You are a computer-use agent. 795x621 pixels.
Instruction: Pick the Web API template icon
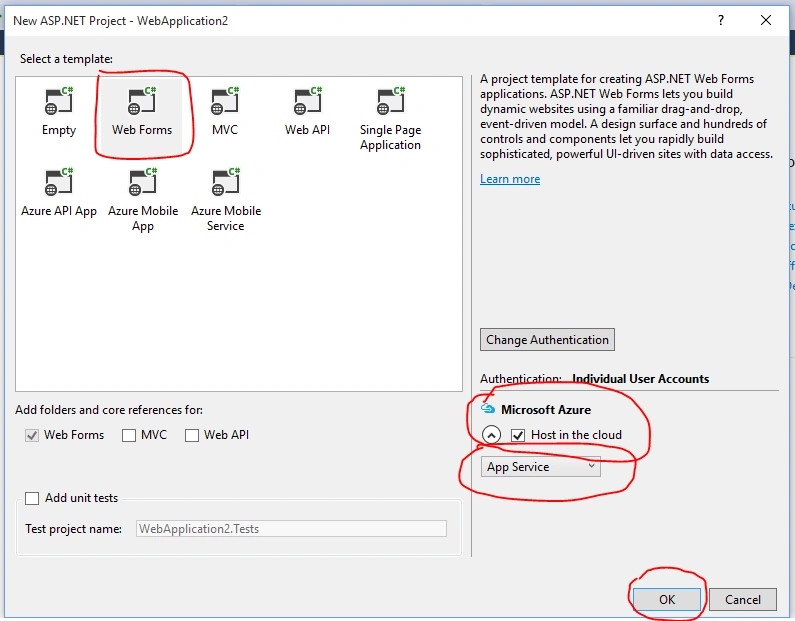pyautogui.click(x=308, y=100)
